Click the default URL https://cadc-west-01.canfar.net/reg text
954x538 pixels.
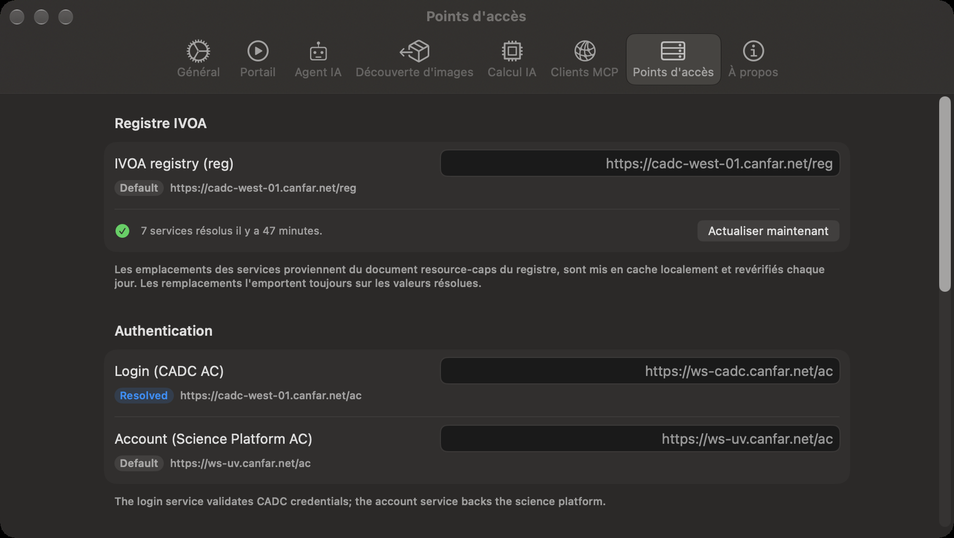[x=263, y=188]
